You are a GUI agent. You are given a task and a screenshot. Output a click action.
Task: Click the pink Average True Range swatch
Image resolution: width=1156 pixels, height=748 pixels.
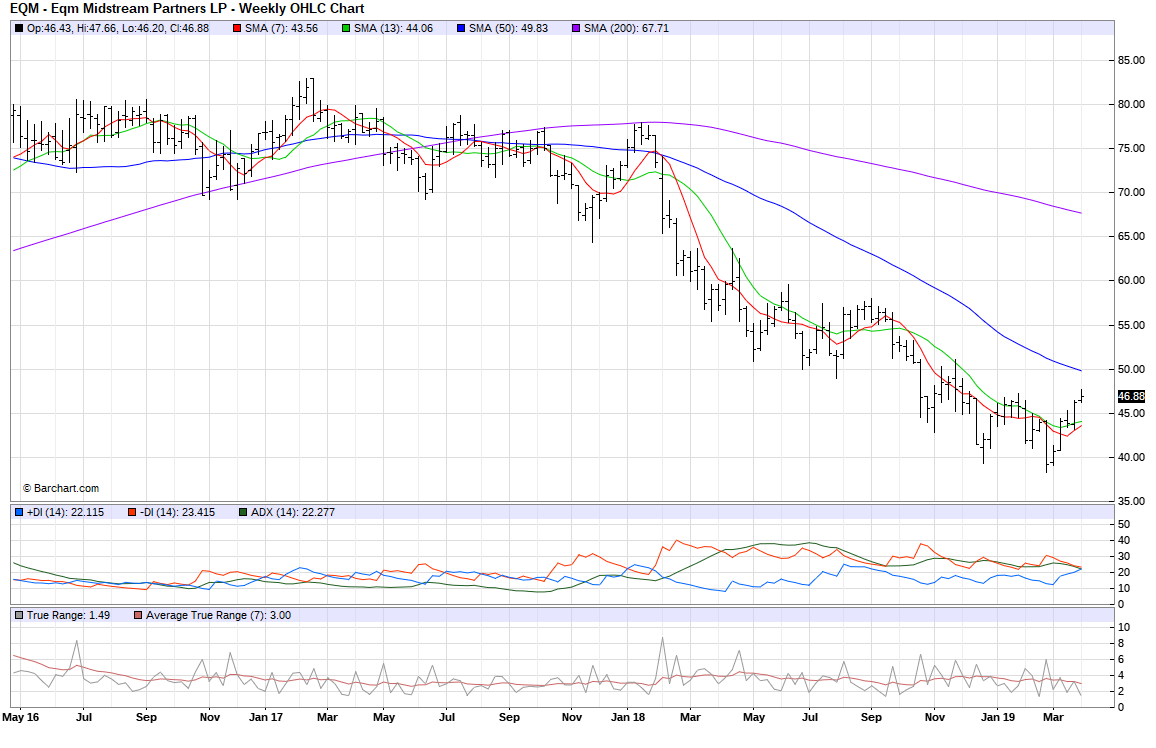138,615
